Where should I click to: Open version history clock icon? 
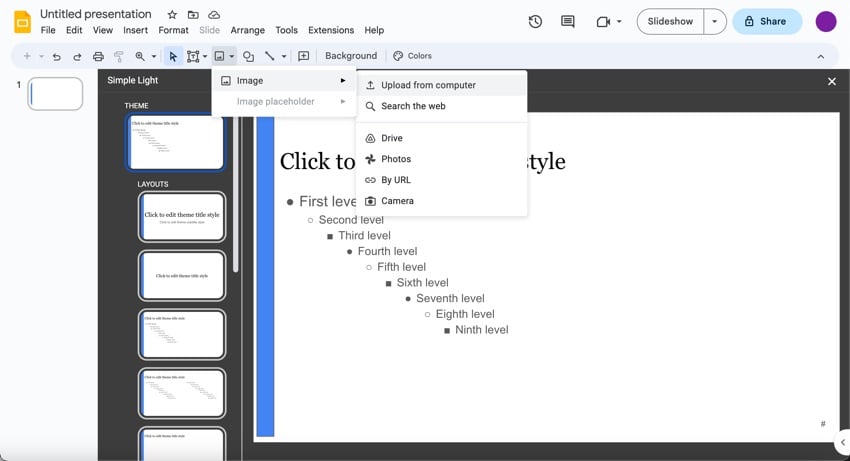[x=535, y=22]
